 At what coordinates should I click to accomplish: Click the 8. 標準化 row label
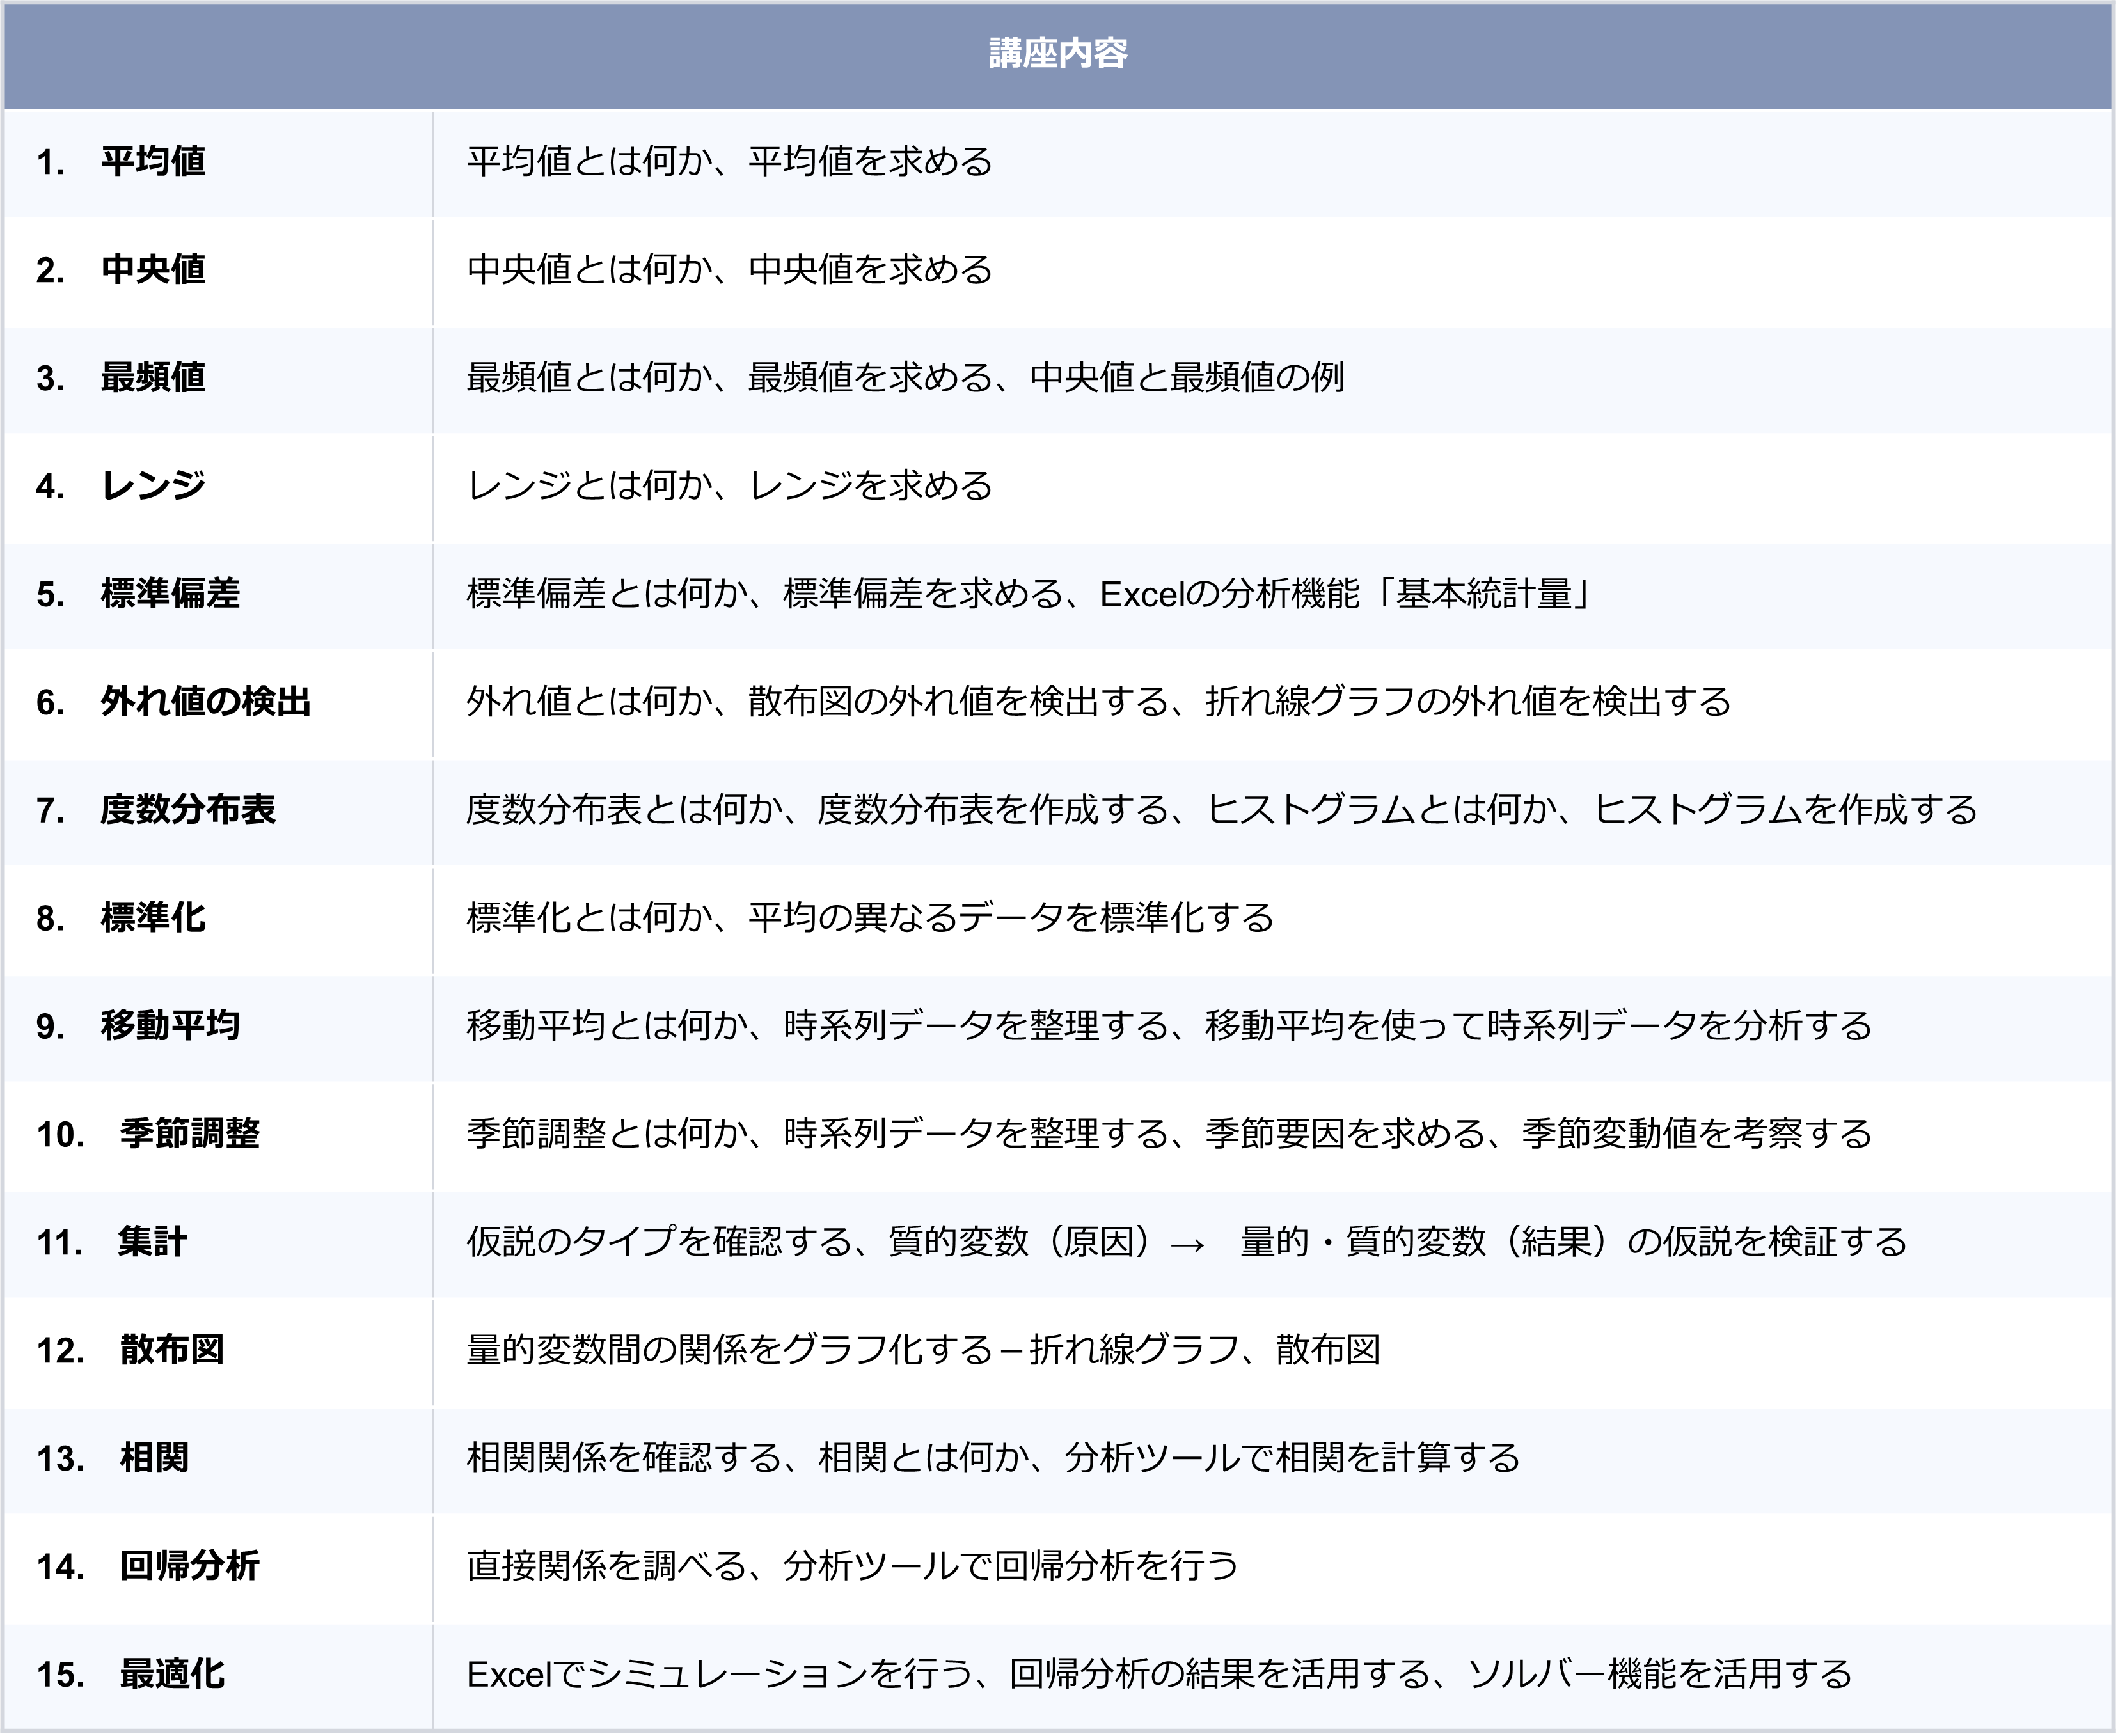[121, 917]
